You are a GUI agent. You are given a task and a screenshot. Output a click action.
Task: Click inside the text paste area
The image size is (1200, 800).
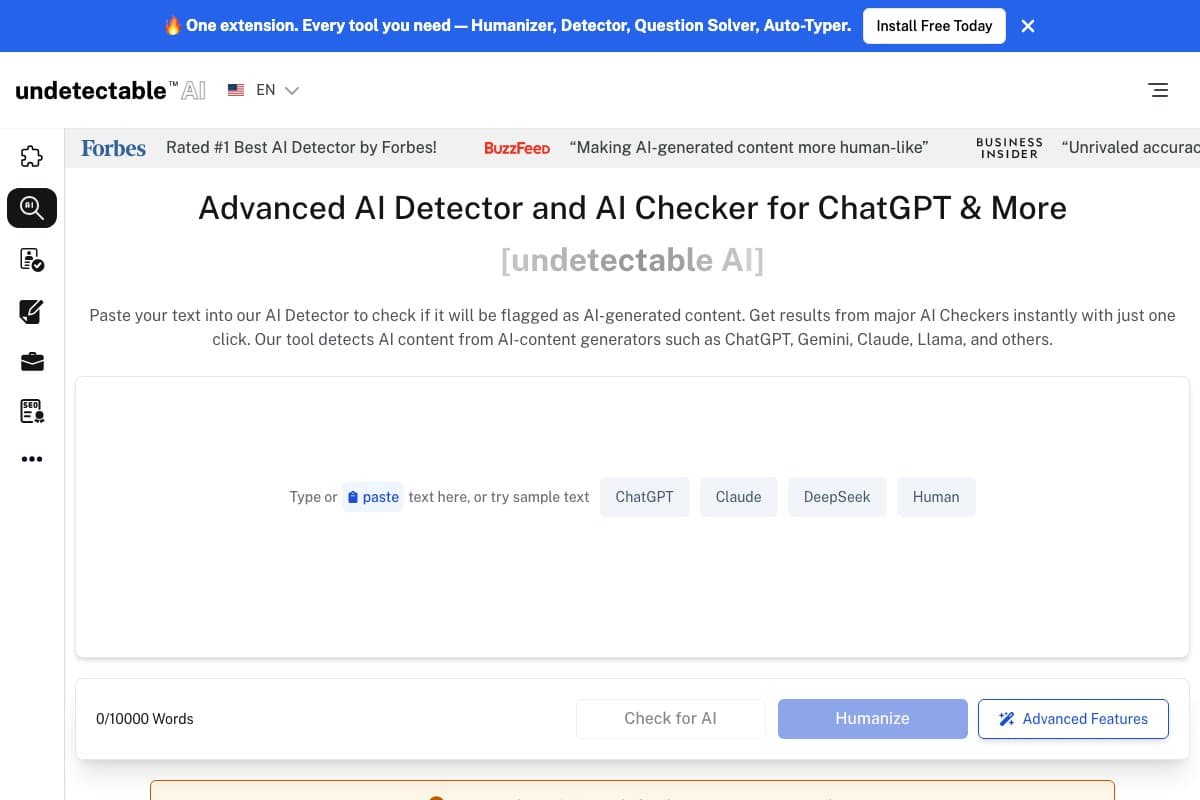[632, 580]
